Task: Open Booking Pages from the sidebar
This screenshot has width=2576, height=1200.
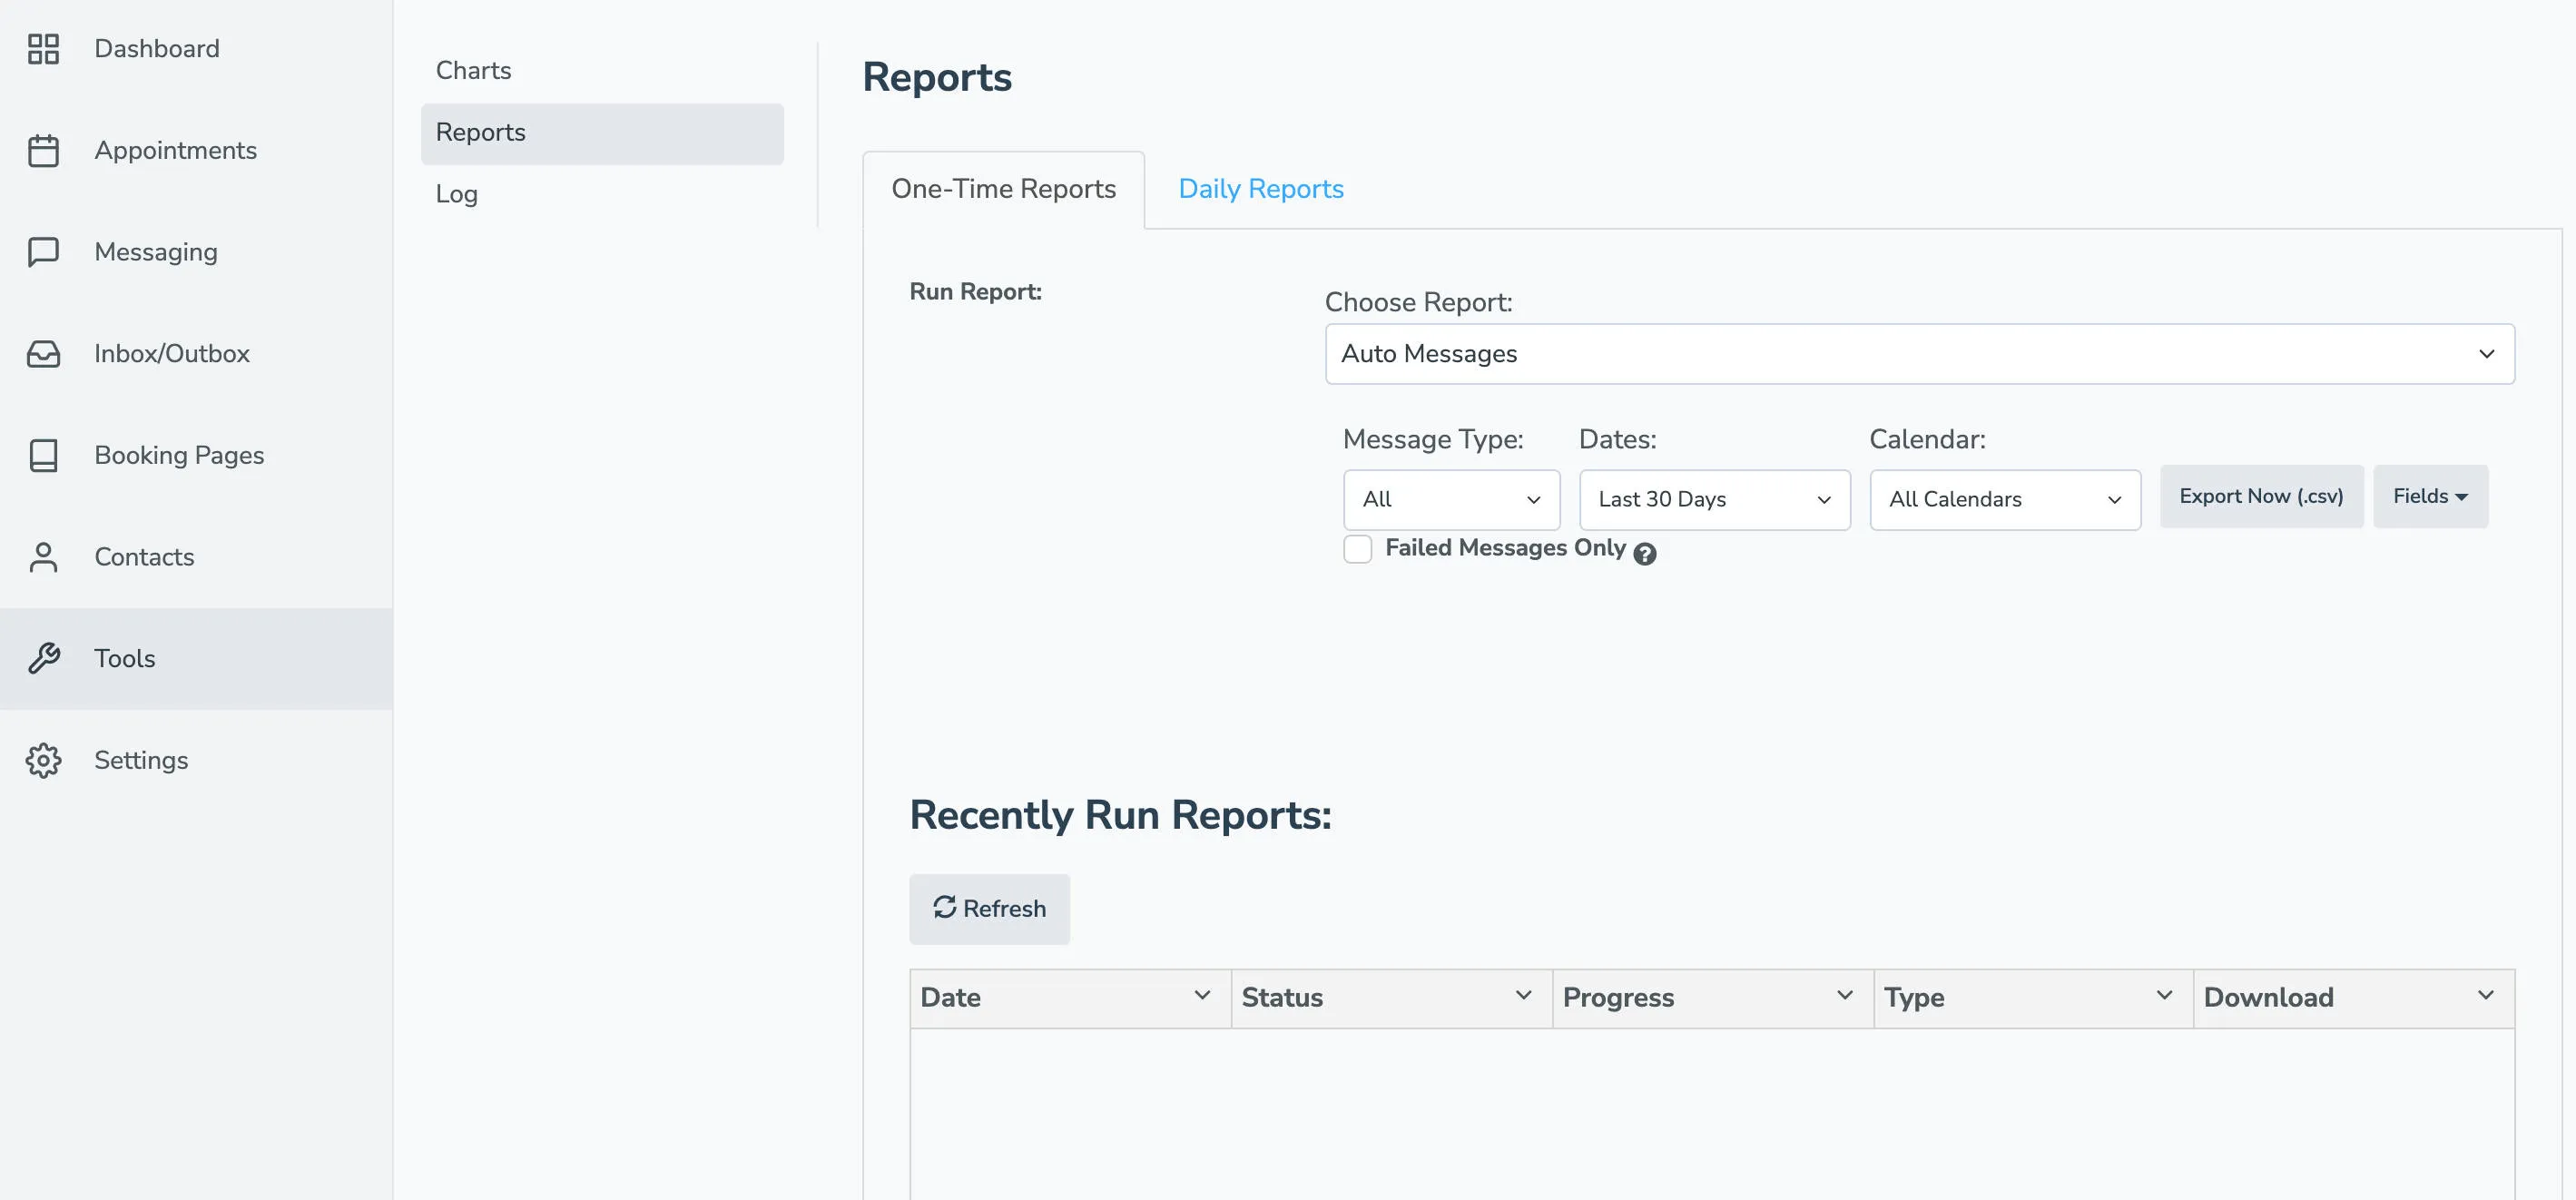Action: [x=179, y=455]
